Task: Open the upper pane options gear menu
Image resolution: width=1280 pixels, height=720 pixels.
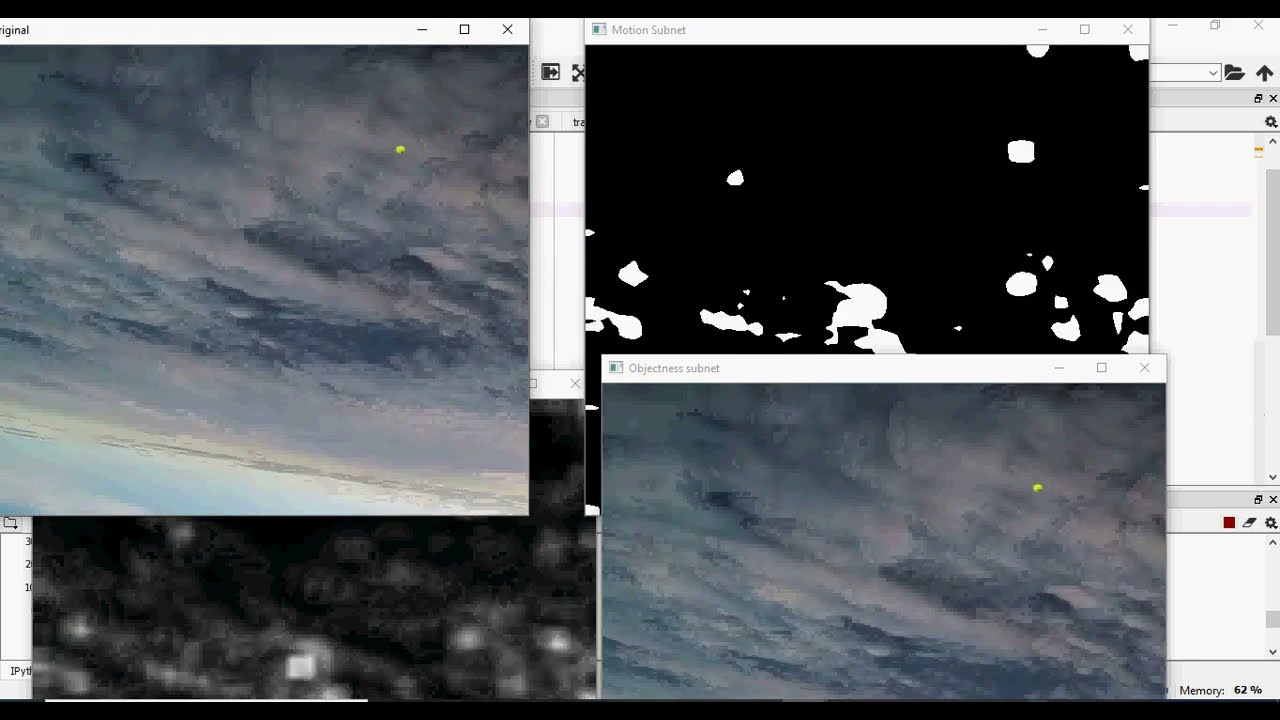Action: tap(1271, 122)
